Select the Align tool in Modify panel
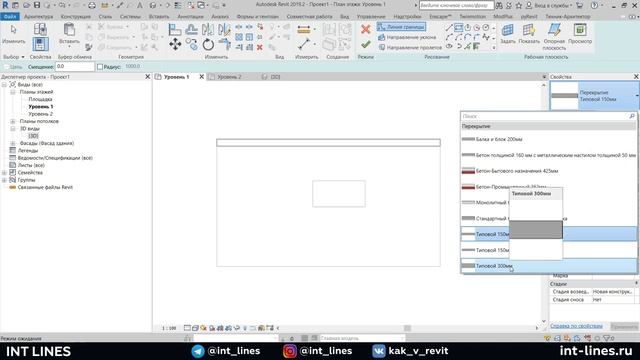 pos(175,29)
